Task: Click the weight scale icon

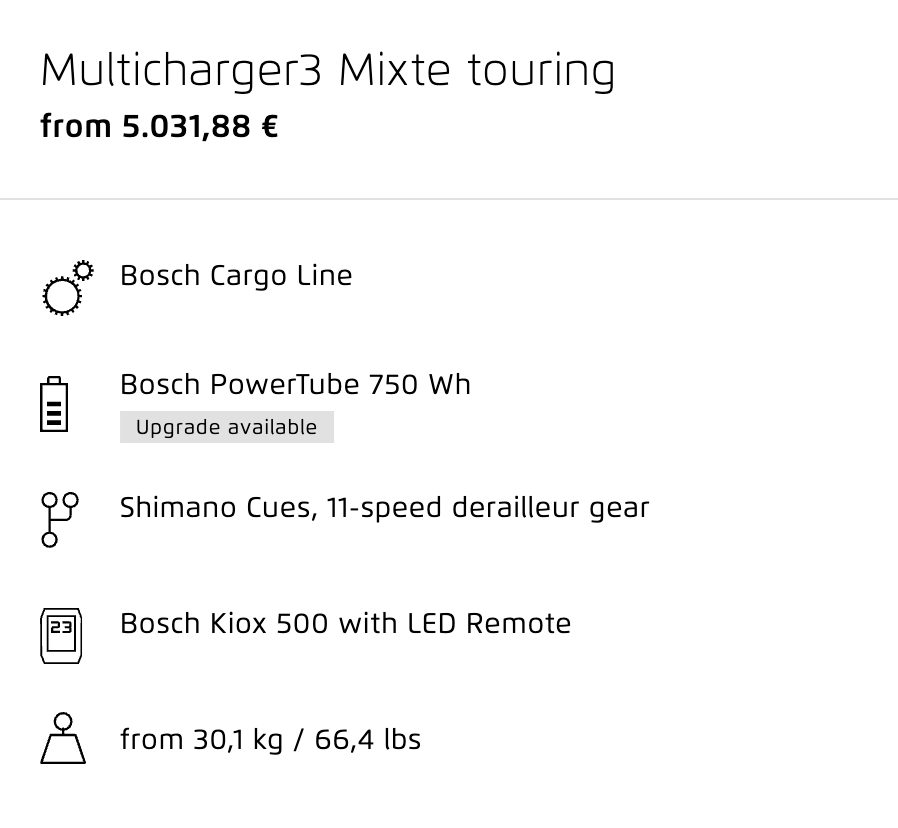Action: 63,738
